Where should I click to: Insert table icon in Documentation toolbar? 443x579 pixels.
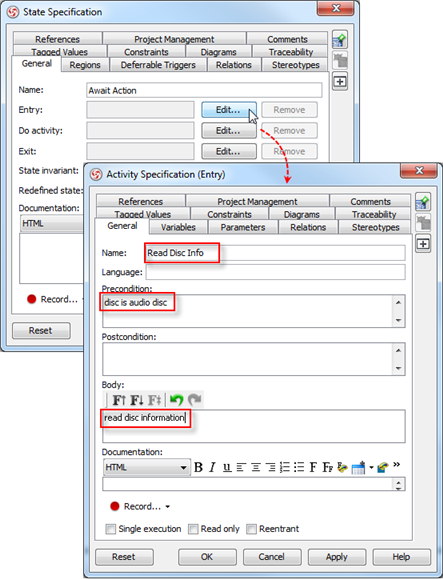(358, 468)
